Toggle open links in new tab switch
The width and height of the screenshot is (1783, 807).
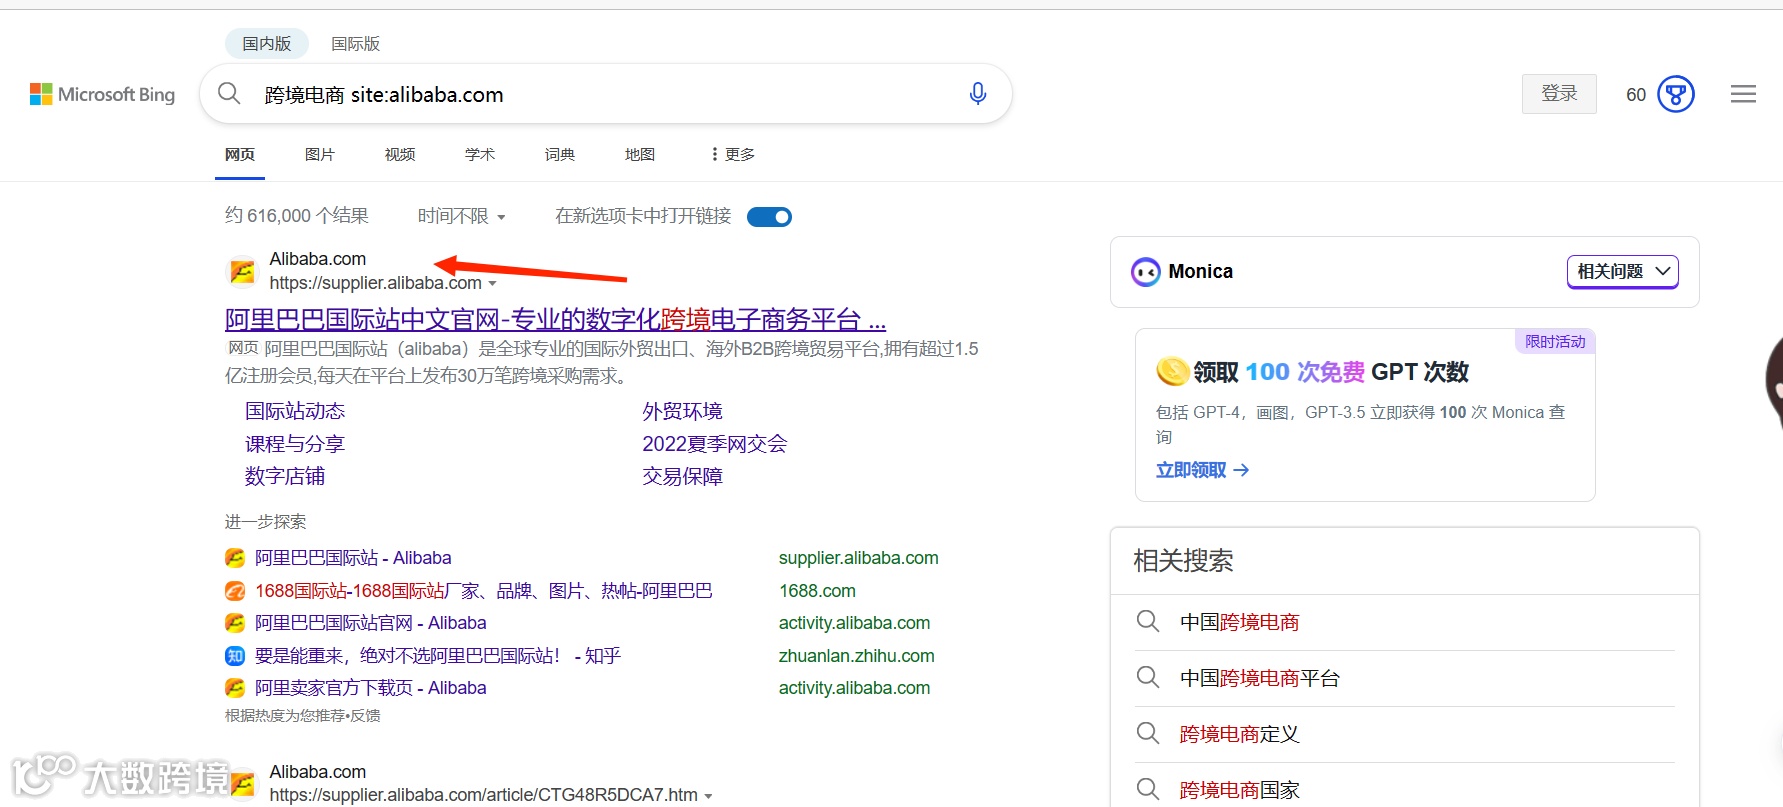tap(769, 217)
